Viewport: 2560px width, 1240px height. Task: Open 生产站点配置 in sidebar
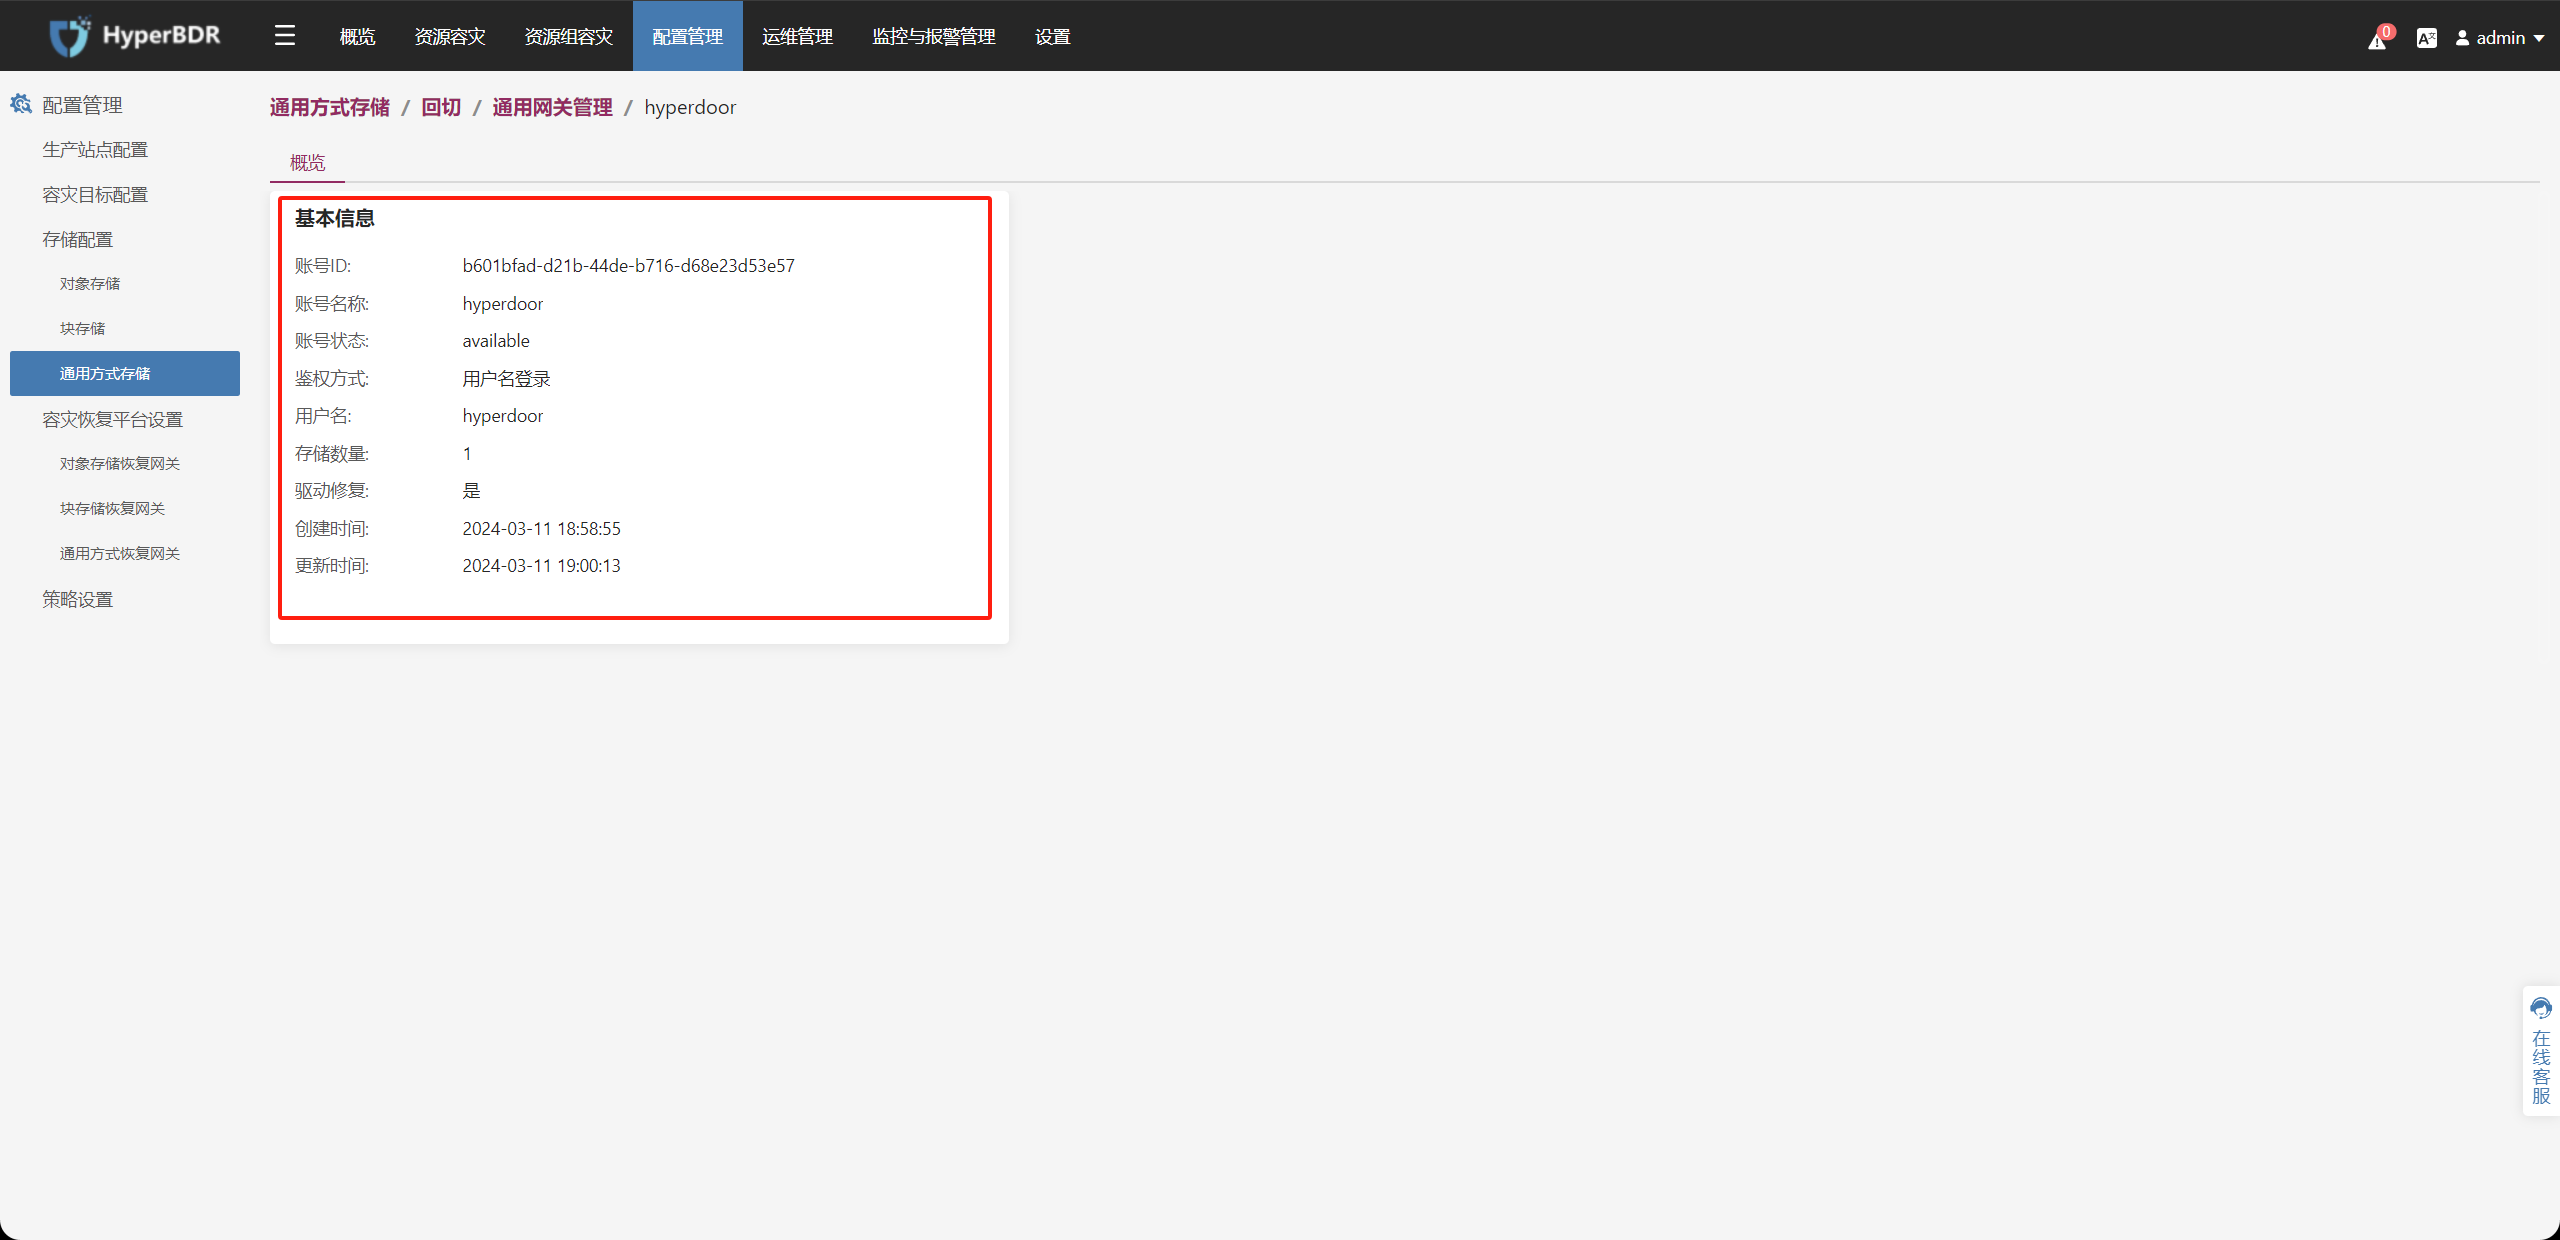[x=95, y=149]
